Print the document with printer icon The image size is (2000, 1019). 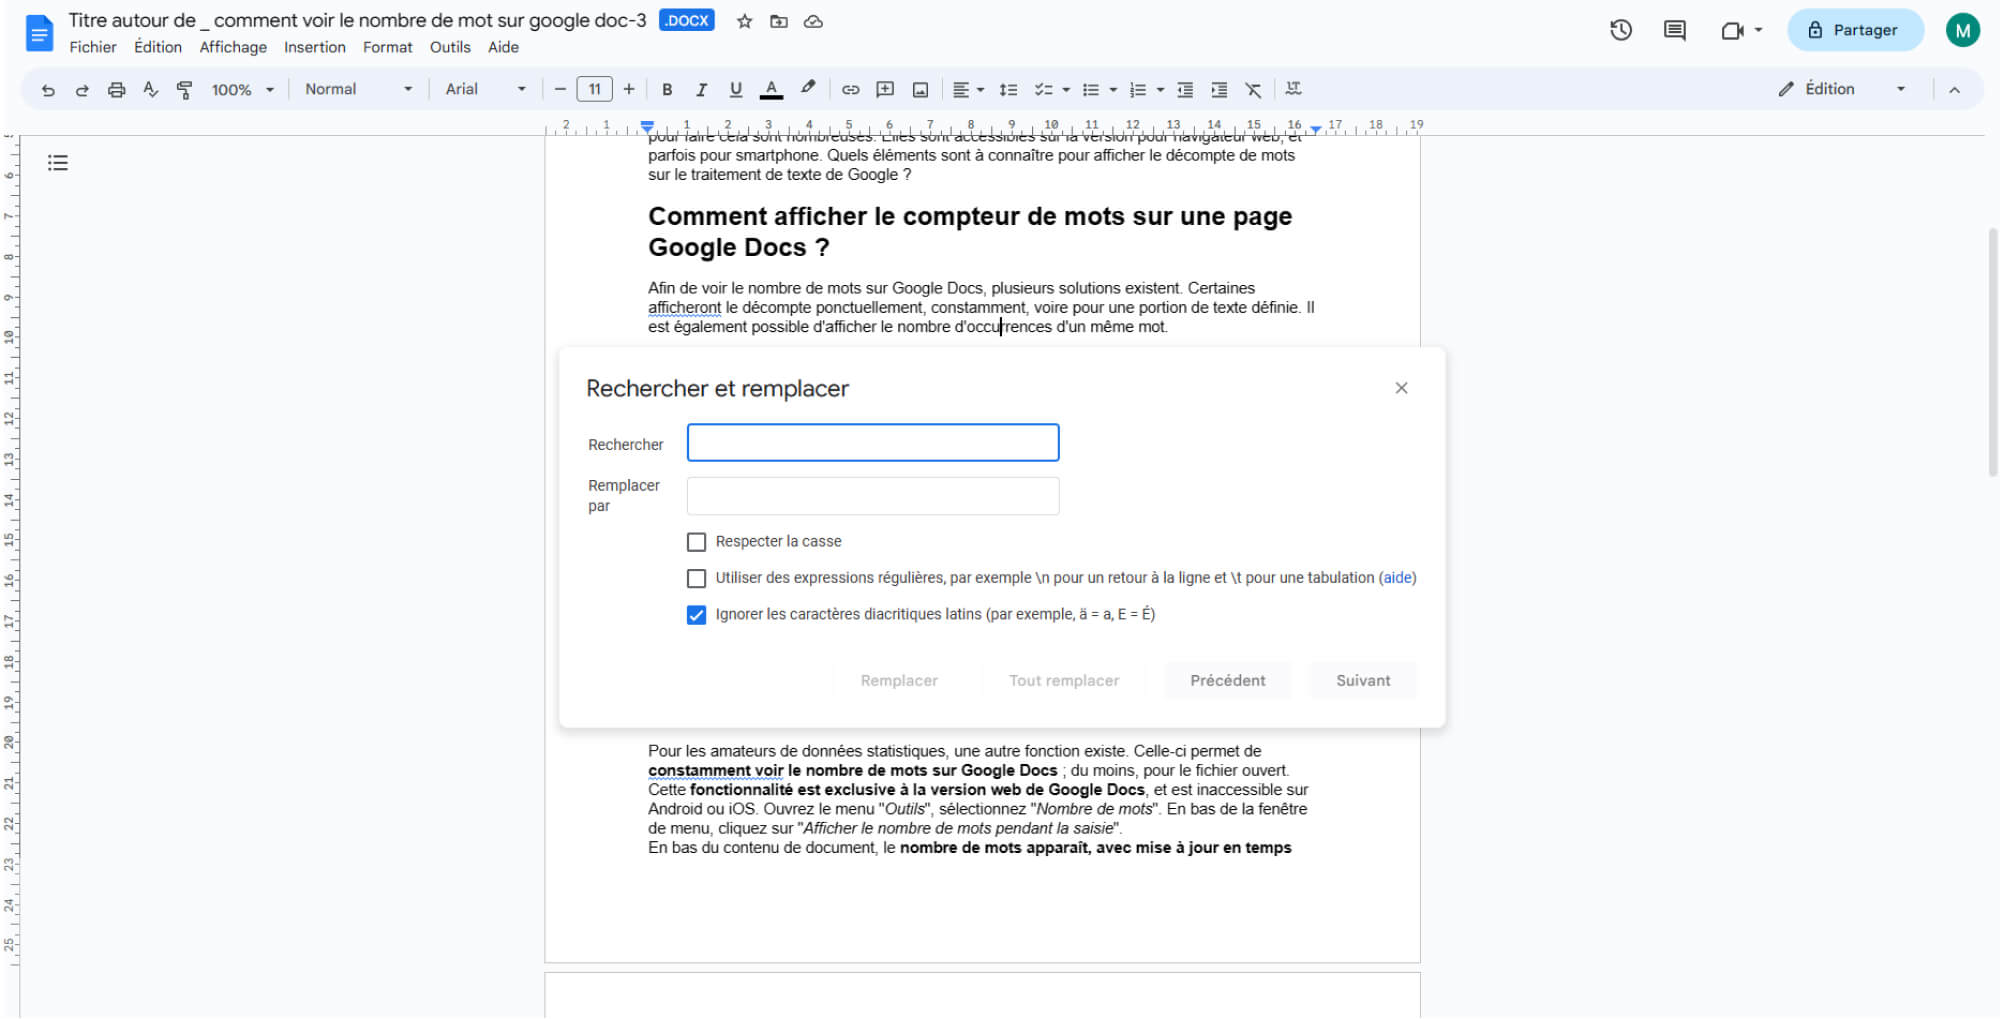pyautogui.click(x=116, y=90)
